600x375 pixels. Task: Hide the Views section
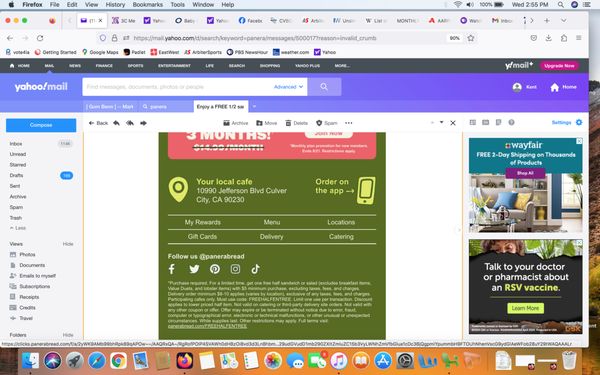point(68,244)
